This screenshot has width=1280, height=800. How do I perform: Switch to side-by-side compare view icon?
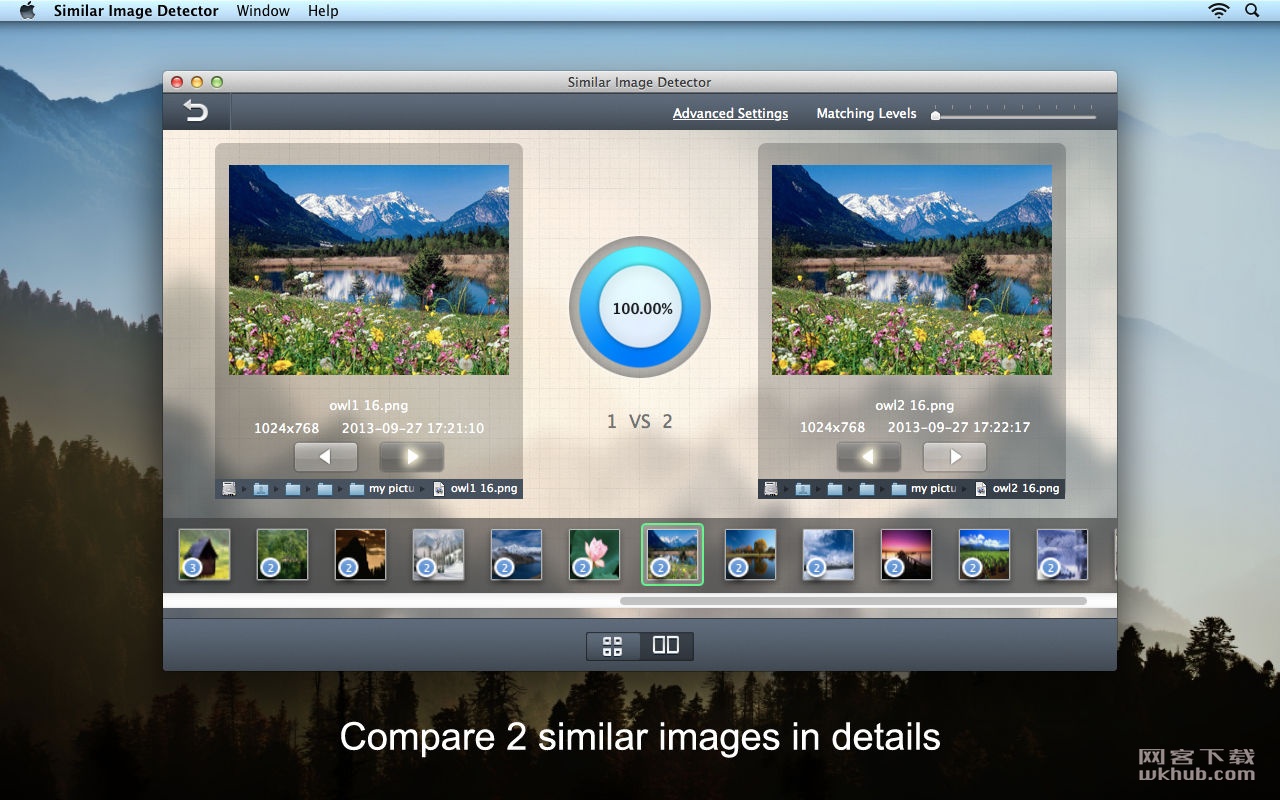(666, 646)
